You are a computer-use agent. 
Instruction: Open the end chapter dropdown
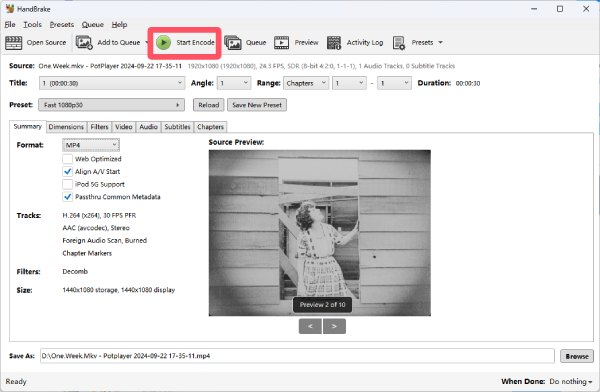(x=394, y=83)
